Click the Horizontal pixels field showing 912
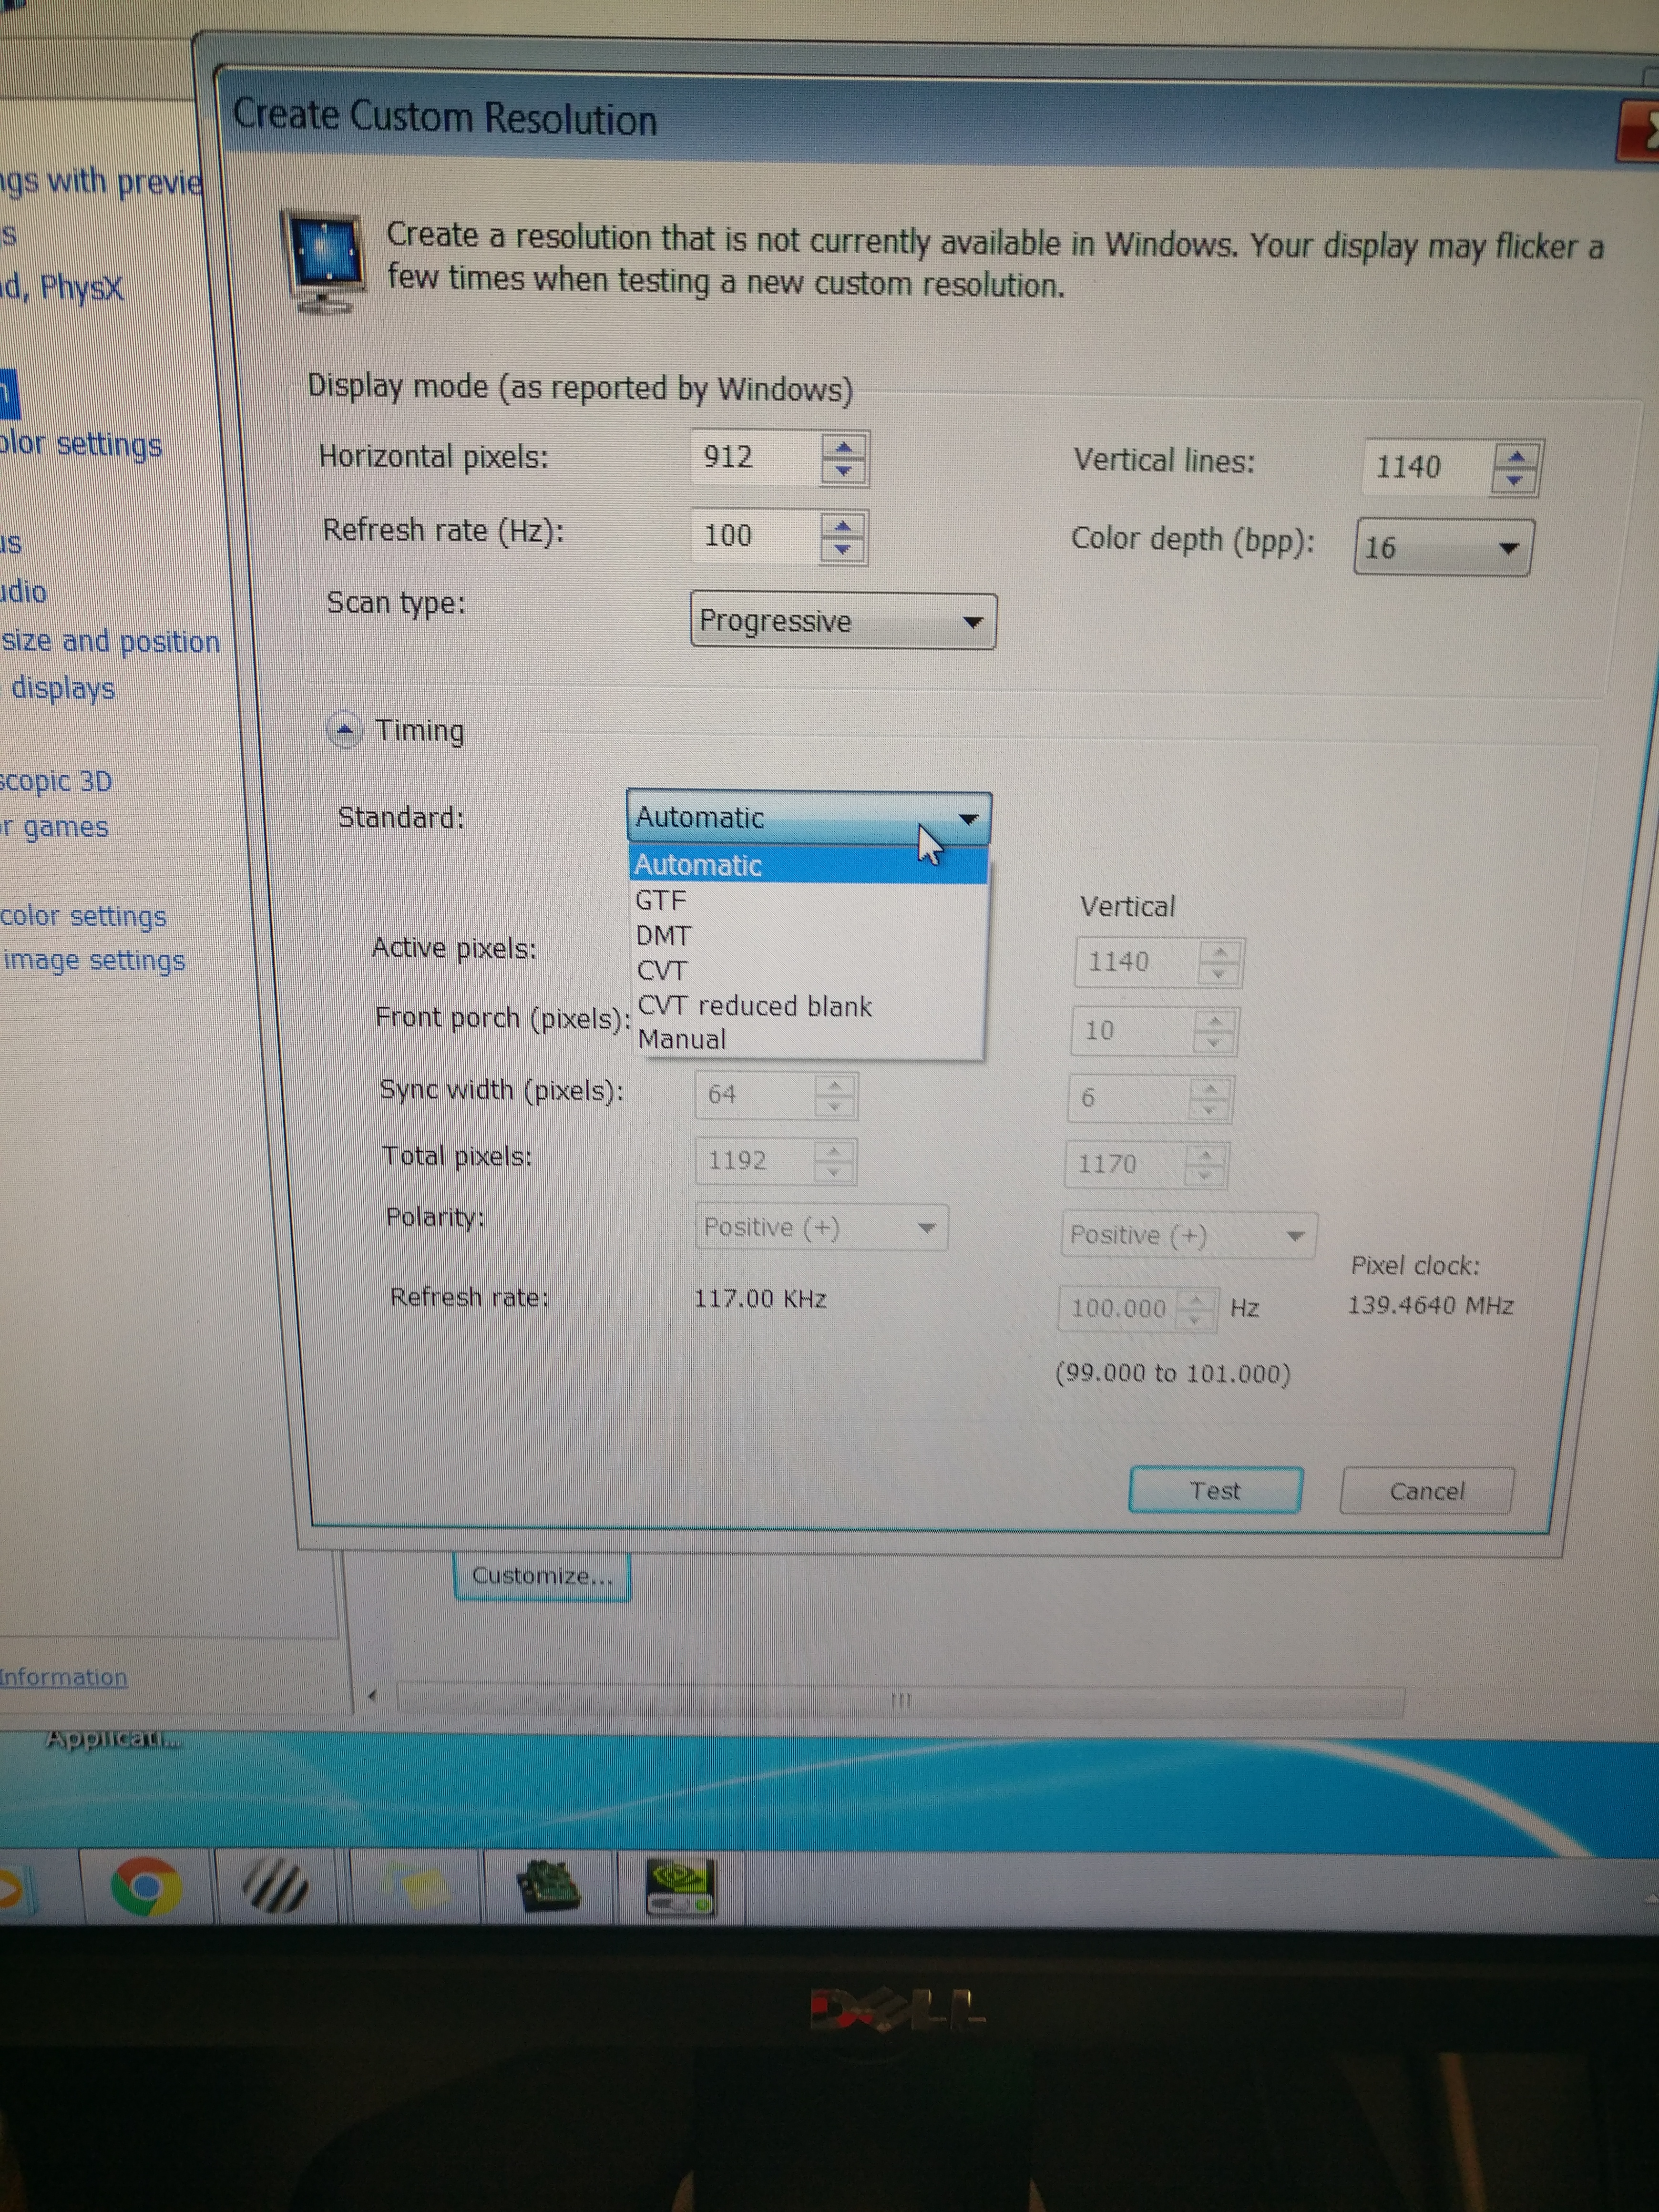This screenshot has height=2212, width=1659. [x=755, y=458]
